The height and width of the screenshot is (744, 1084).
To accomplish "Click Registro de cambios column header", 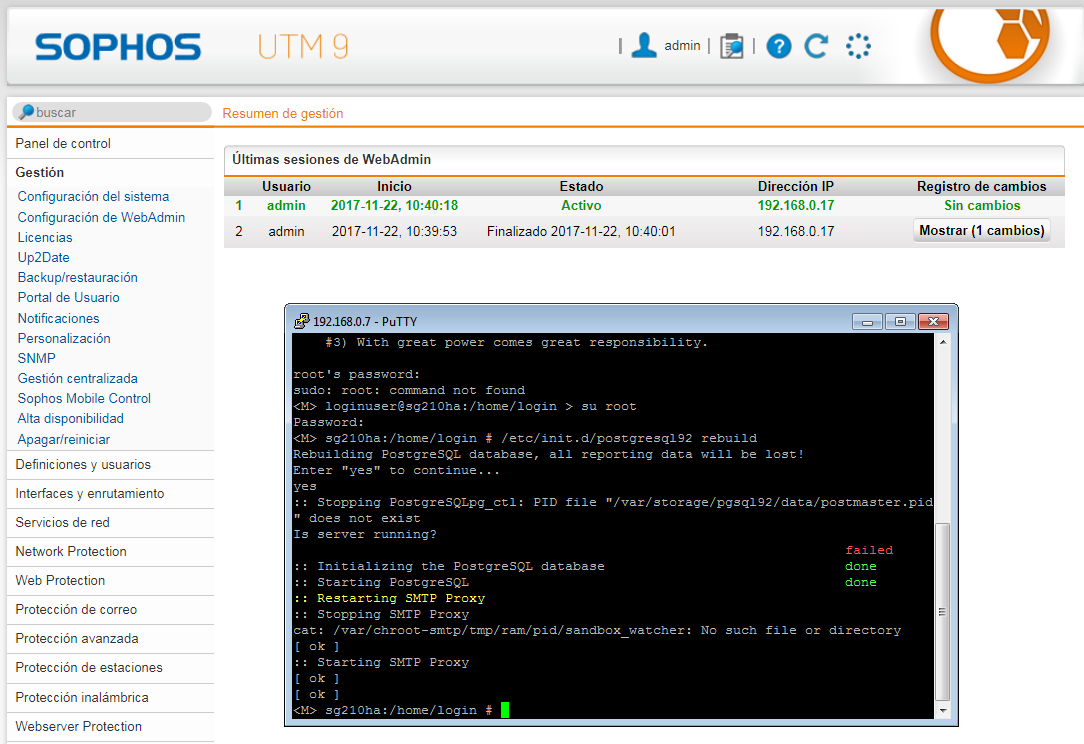I will pyautogui.click(x=982, y=187).
